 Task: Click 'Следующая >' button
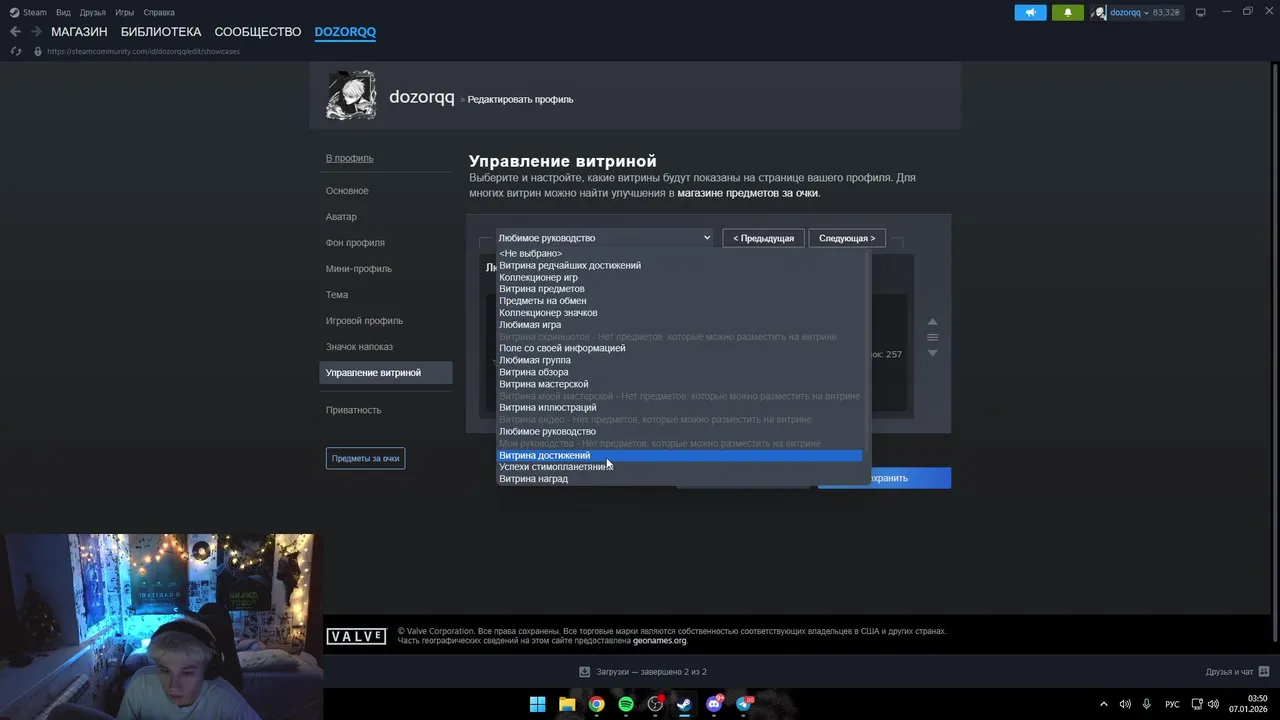click(847, 238)
